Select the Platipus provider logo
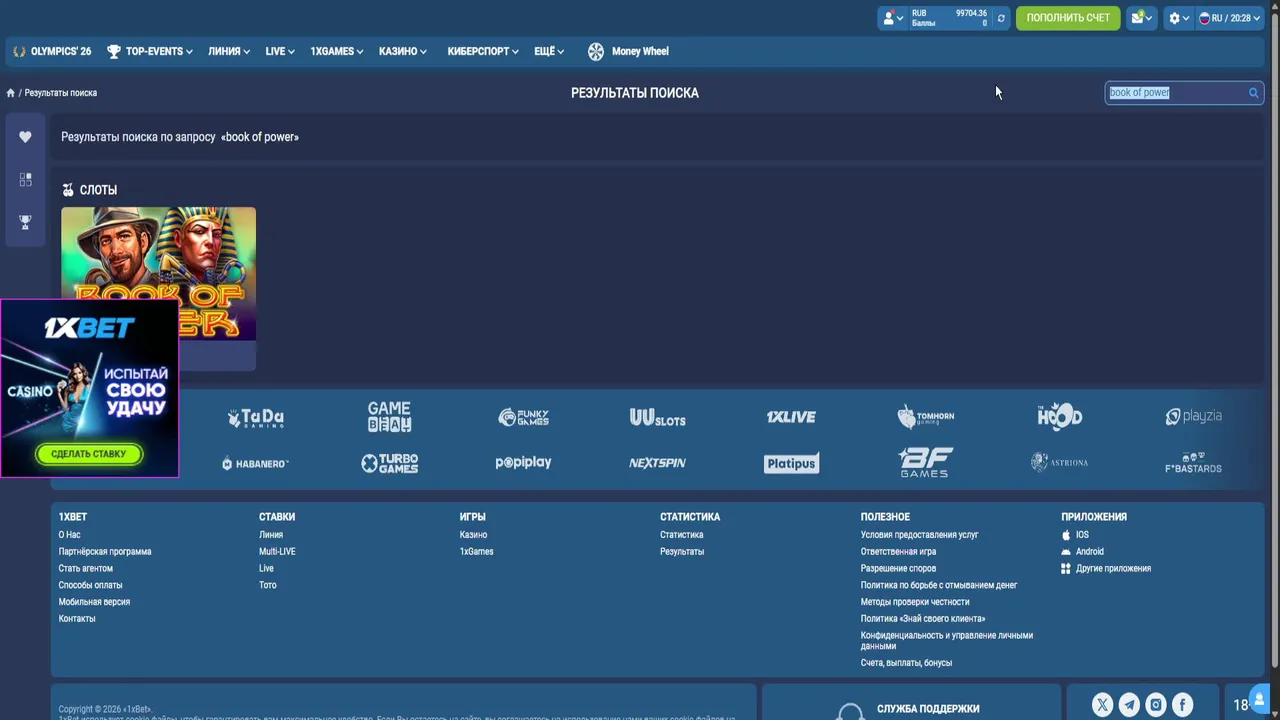Image resolution: width=1280 pixels, height=720 pixels. point(791,463)
